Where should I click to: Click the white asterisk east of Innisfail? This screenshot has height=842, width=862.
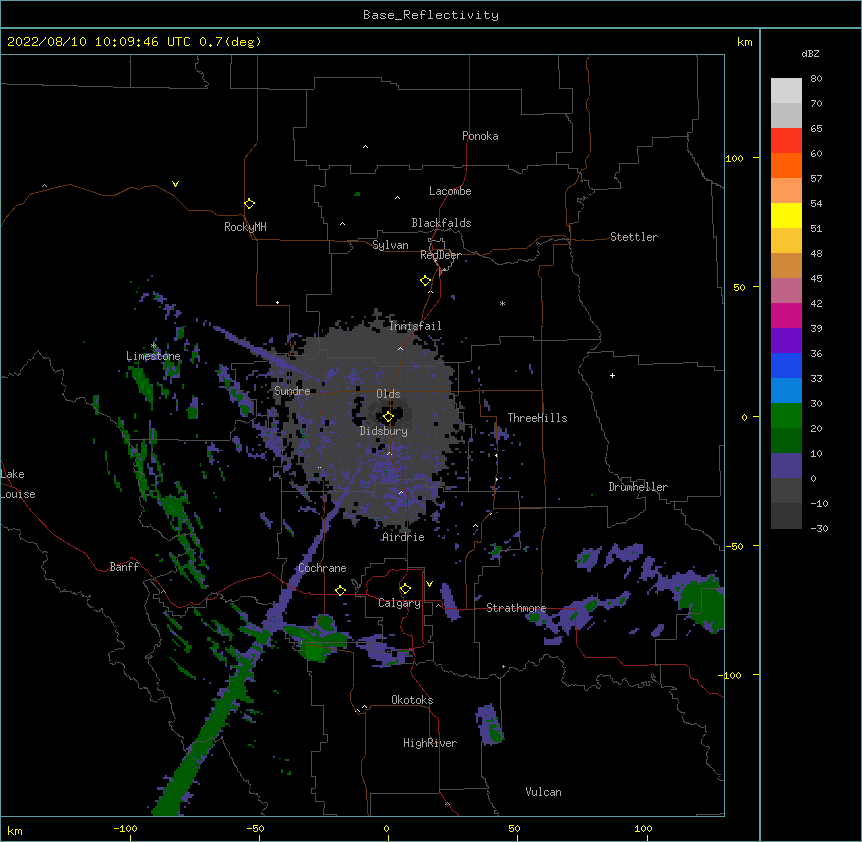pos(502,303)
